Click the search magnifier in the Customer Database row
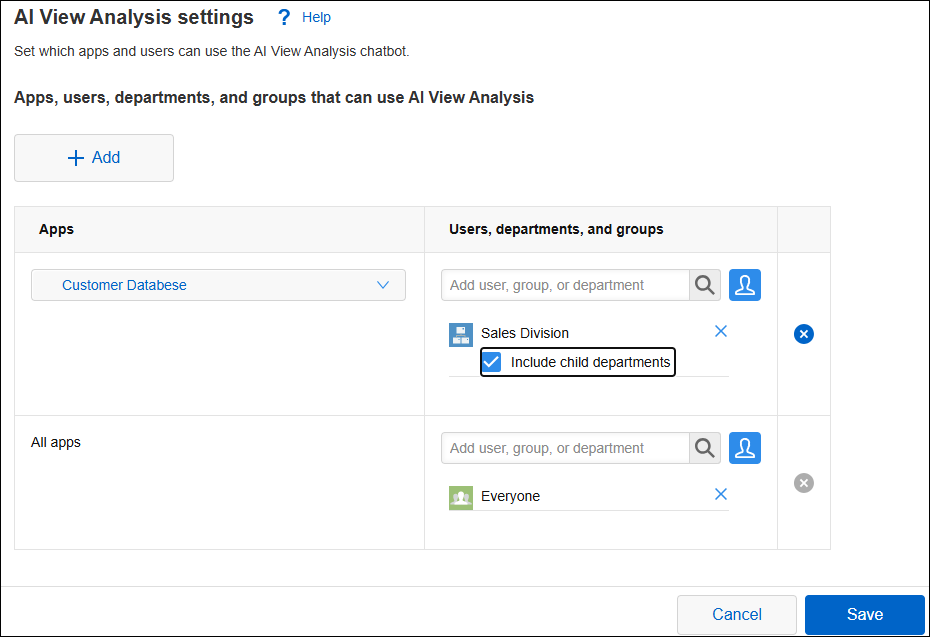 704,285
